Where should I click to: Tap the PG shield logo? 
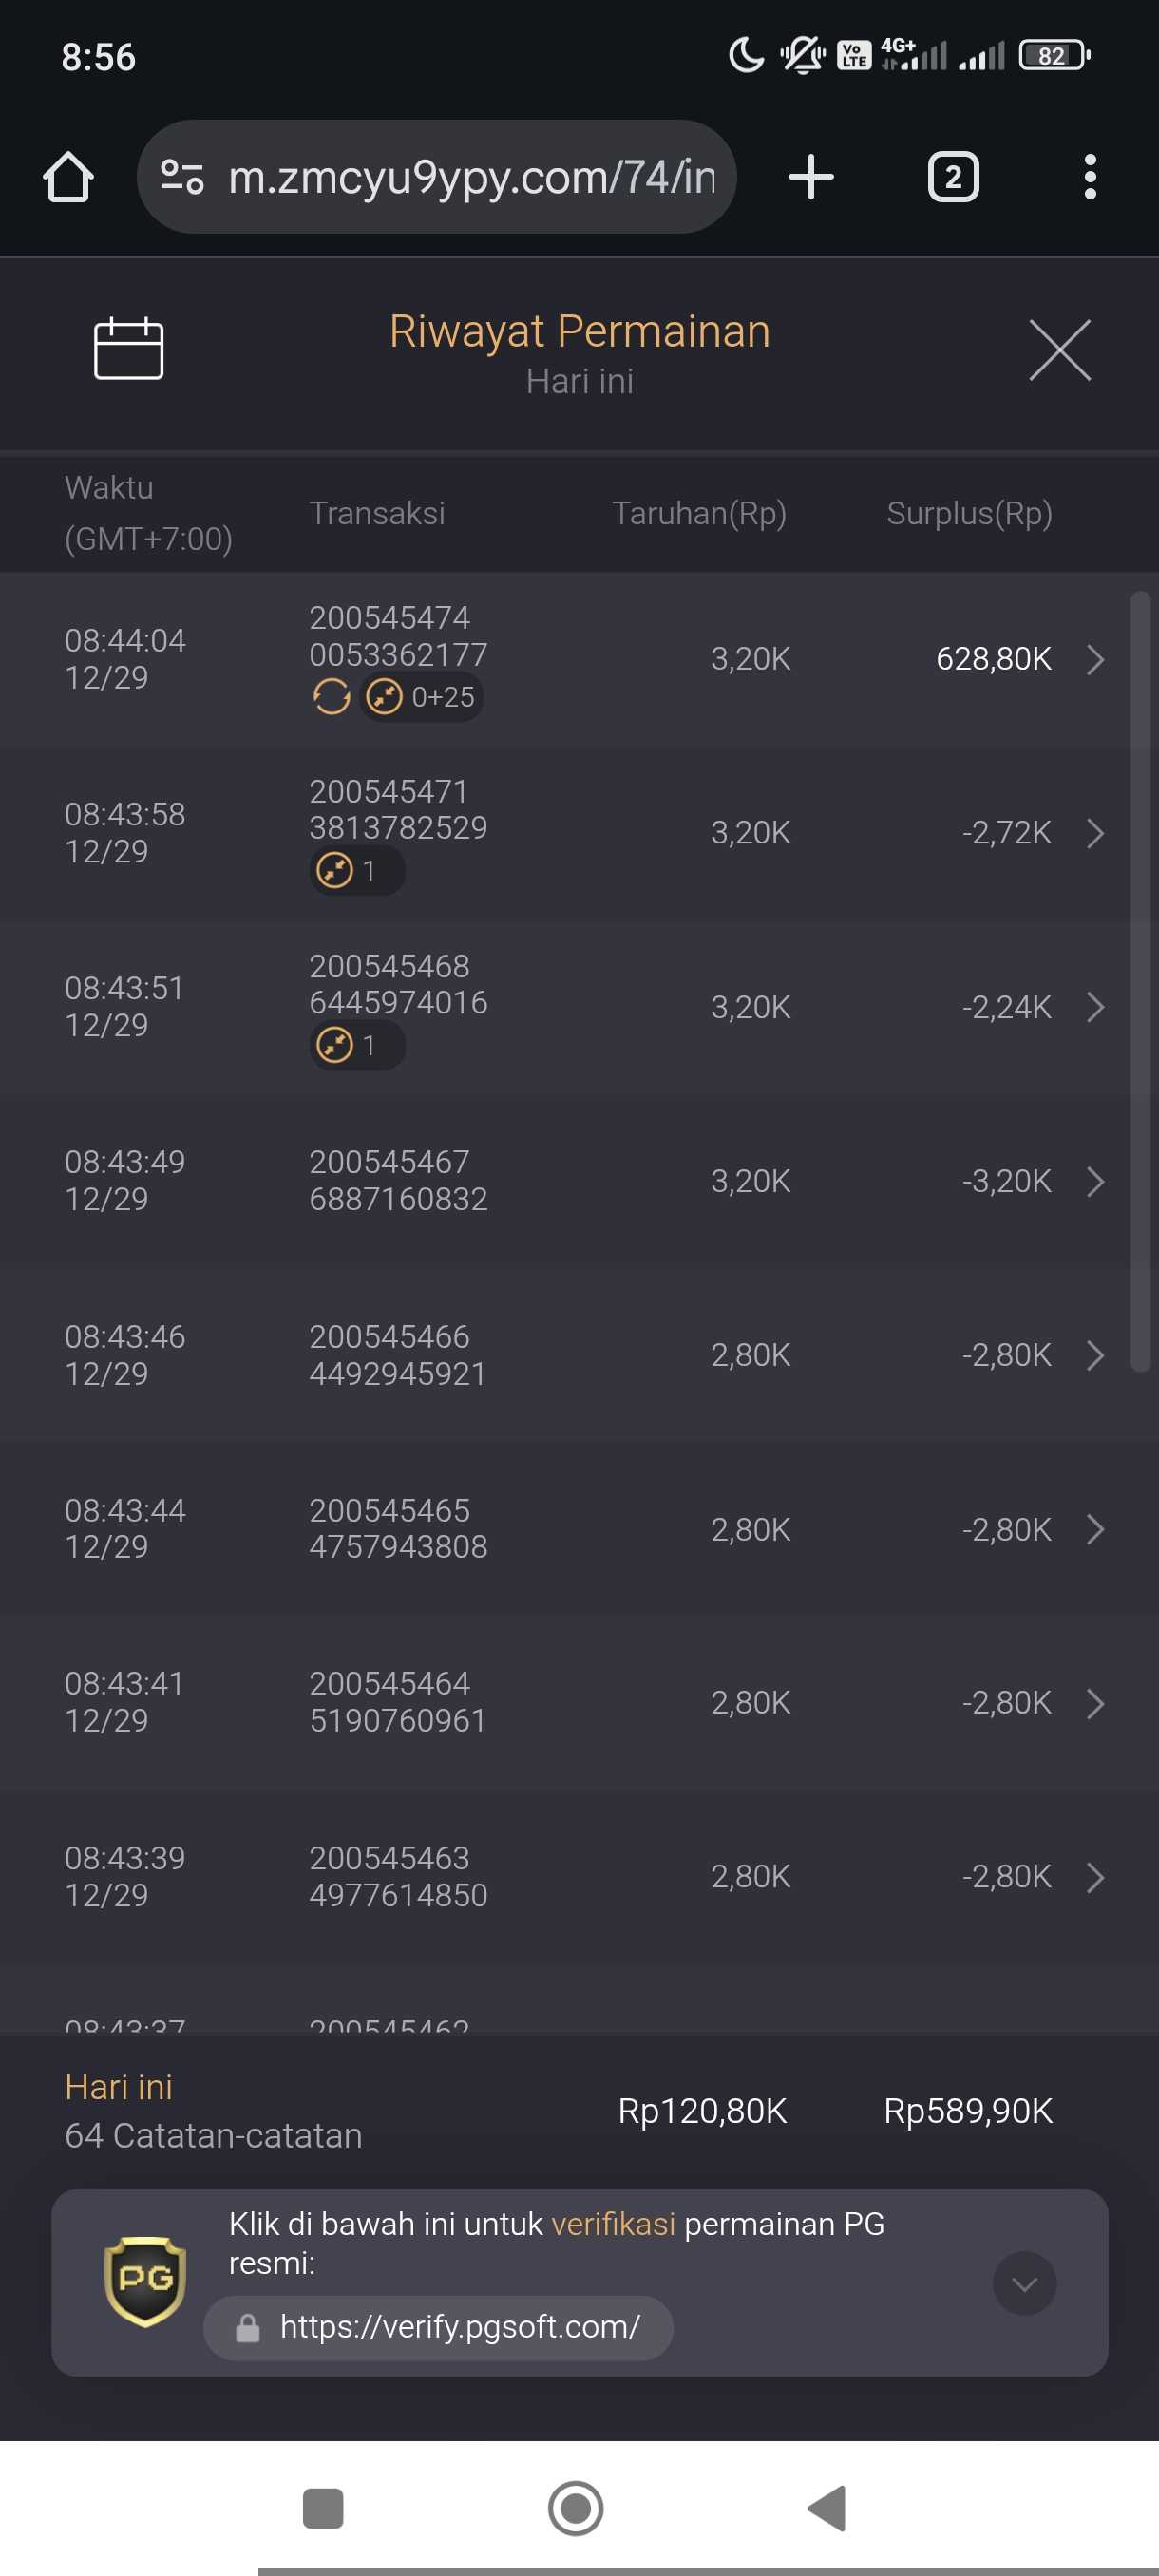tap(145, 2281)
